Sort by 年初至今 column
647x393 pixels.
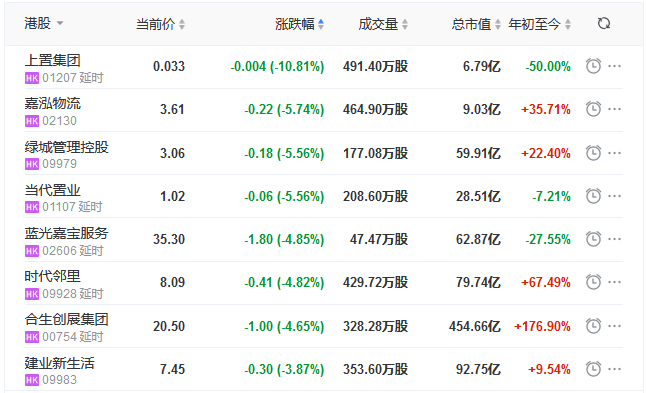540,24
